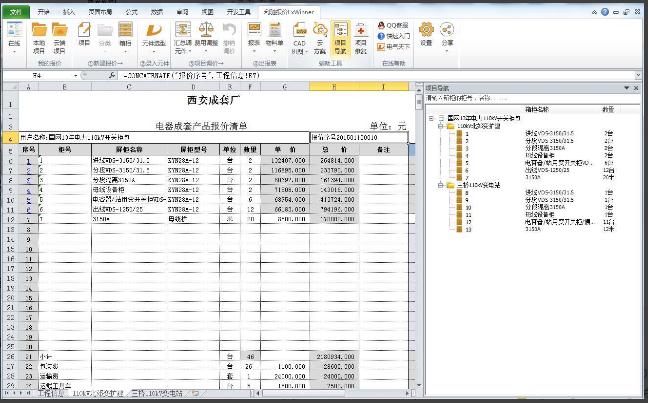The image size is (648, 403).
Task: Open the QQ group penguin icon
Action: click(381, 26)
